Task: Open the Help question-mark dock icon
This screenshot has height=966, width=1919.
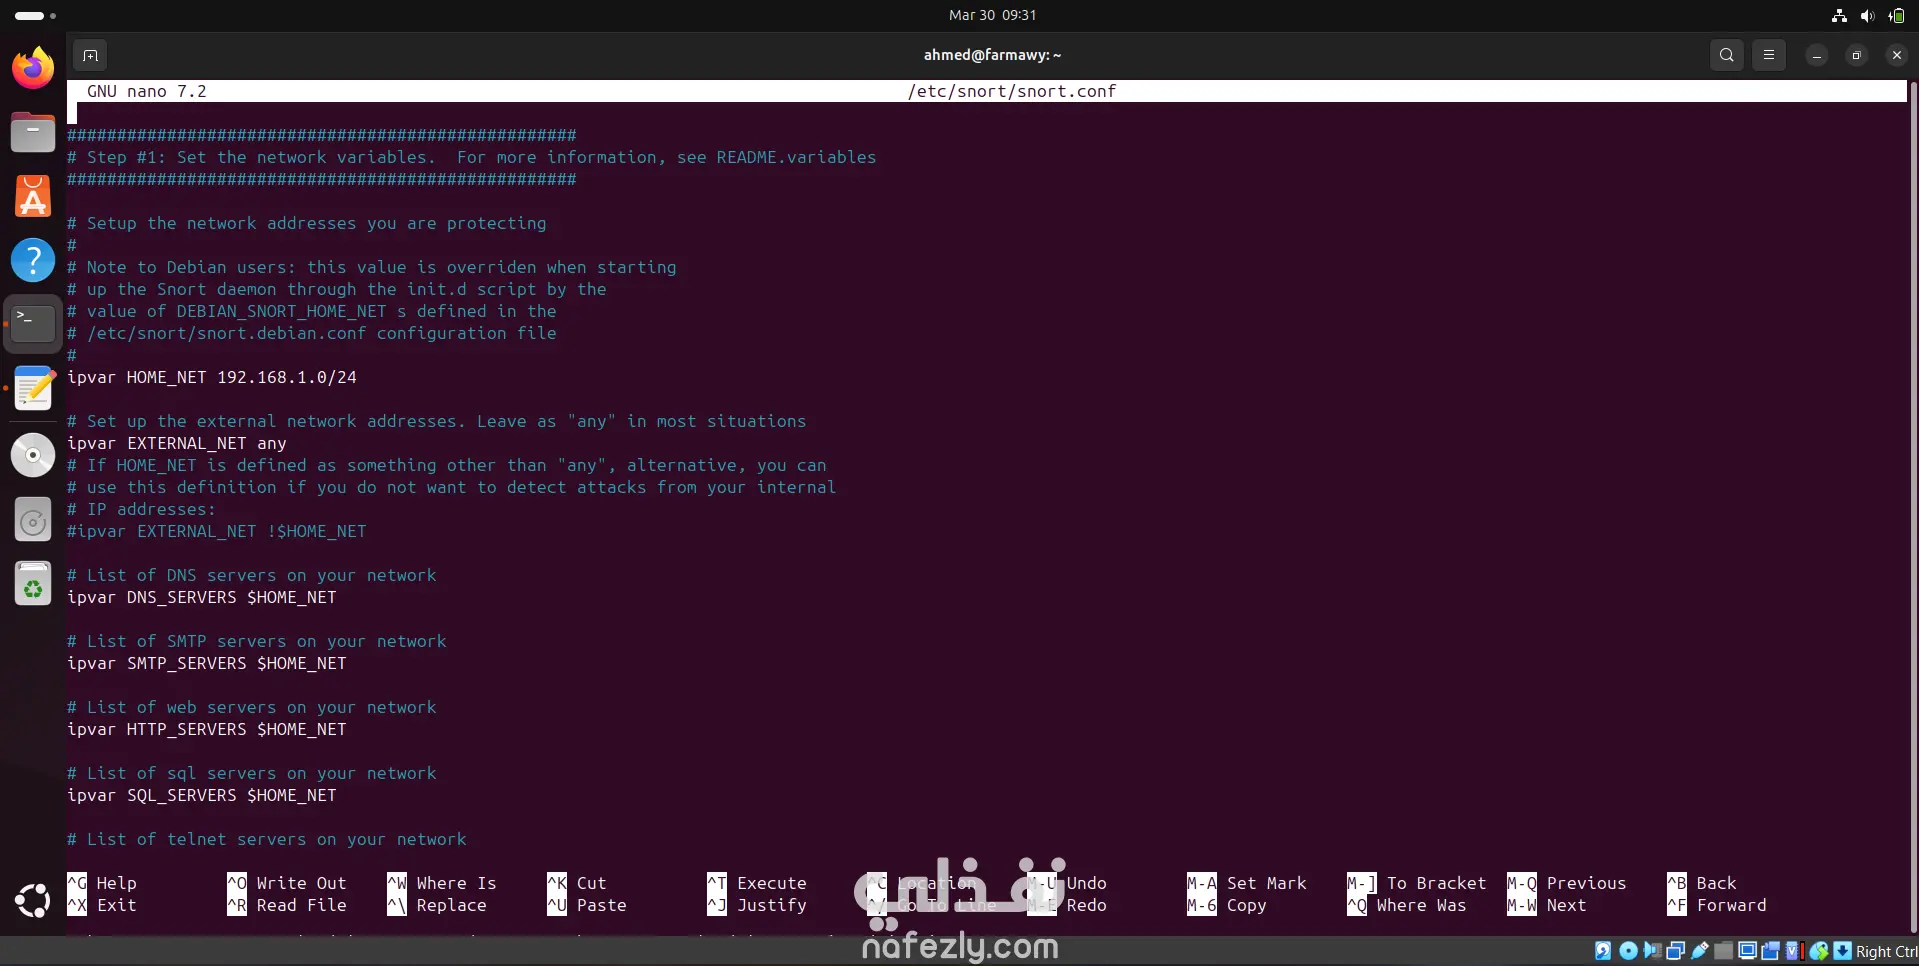Action: coord(33,260)
